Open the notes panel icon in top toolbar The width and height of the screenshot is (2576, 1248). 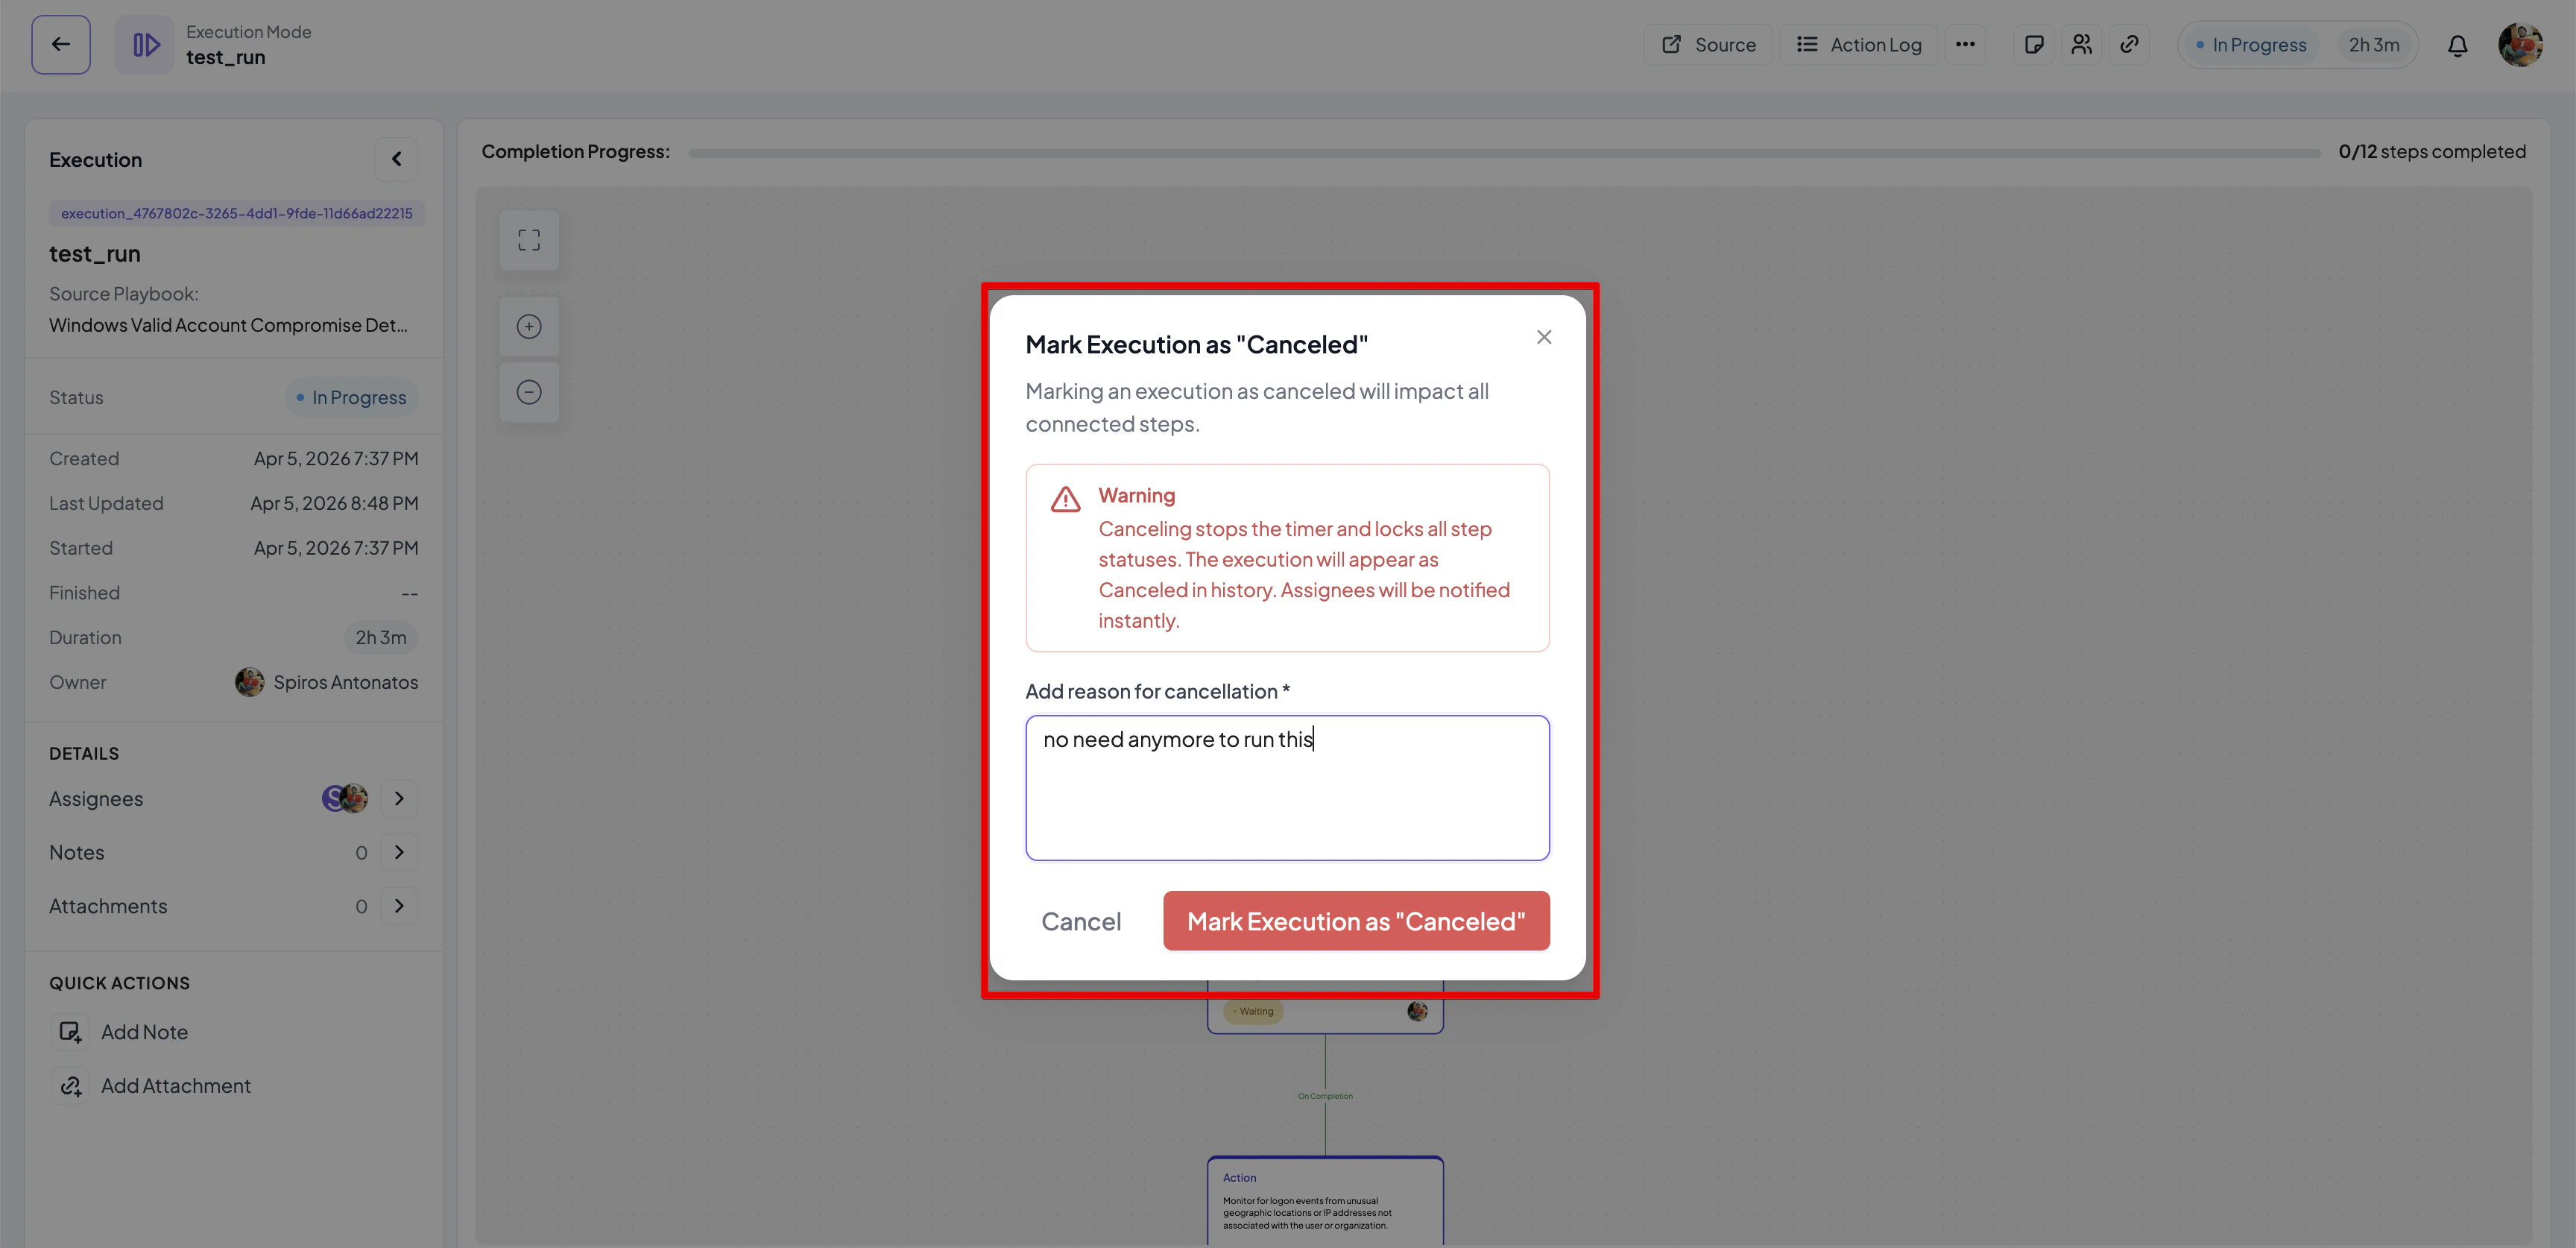(x=2033, y=44)
